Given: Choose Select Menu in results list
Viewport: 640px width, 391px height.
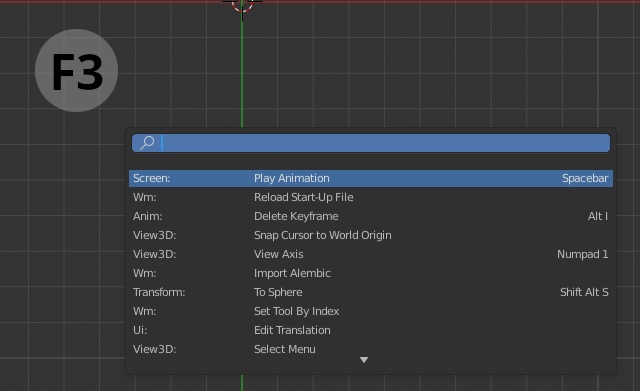Looking at the screenshot, I should point(371,349).
